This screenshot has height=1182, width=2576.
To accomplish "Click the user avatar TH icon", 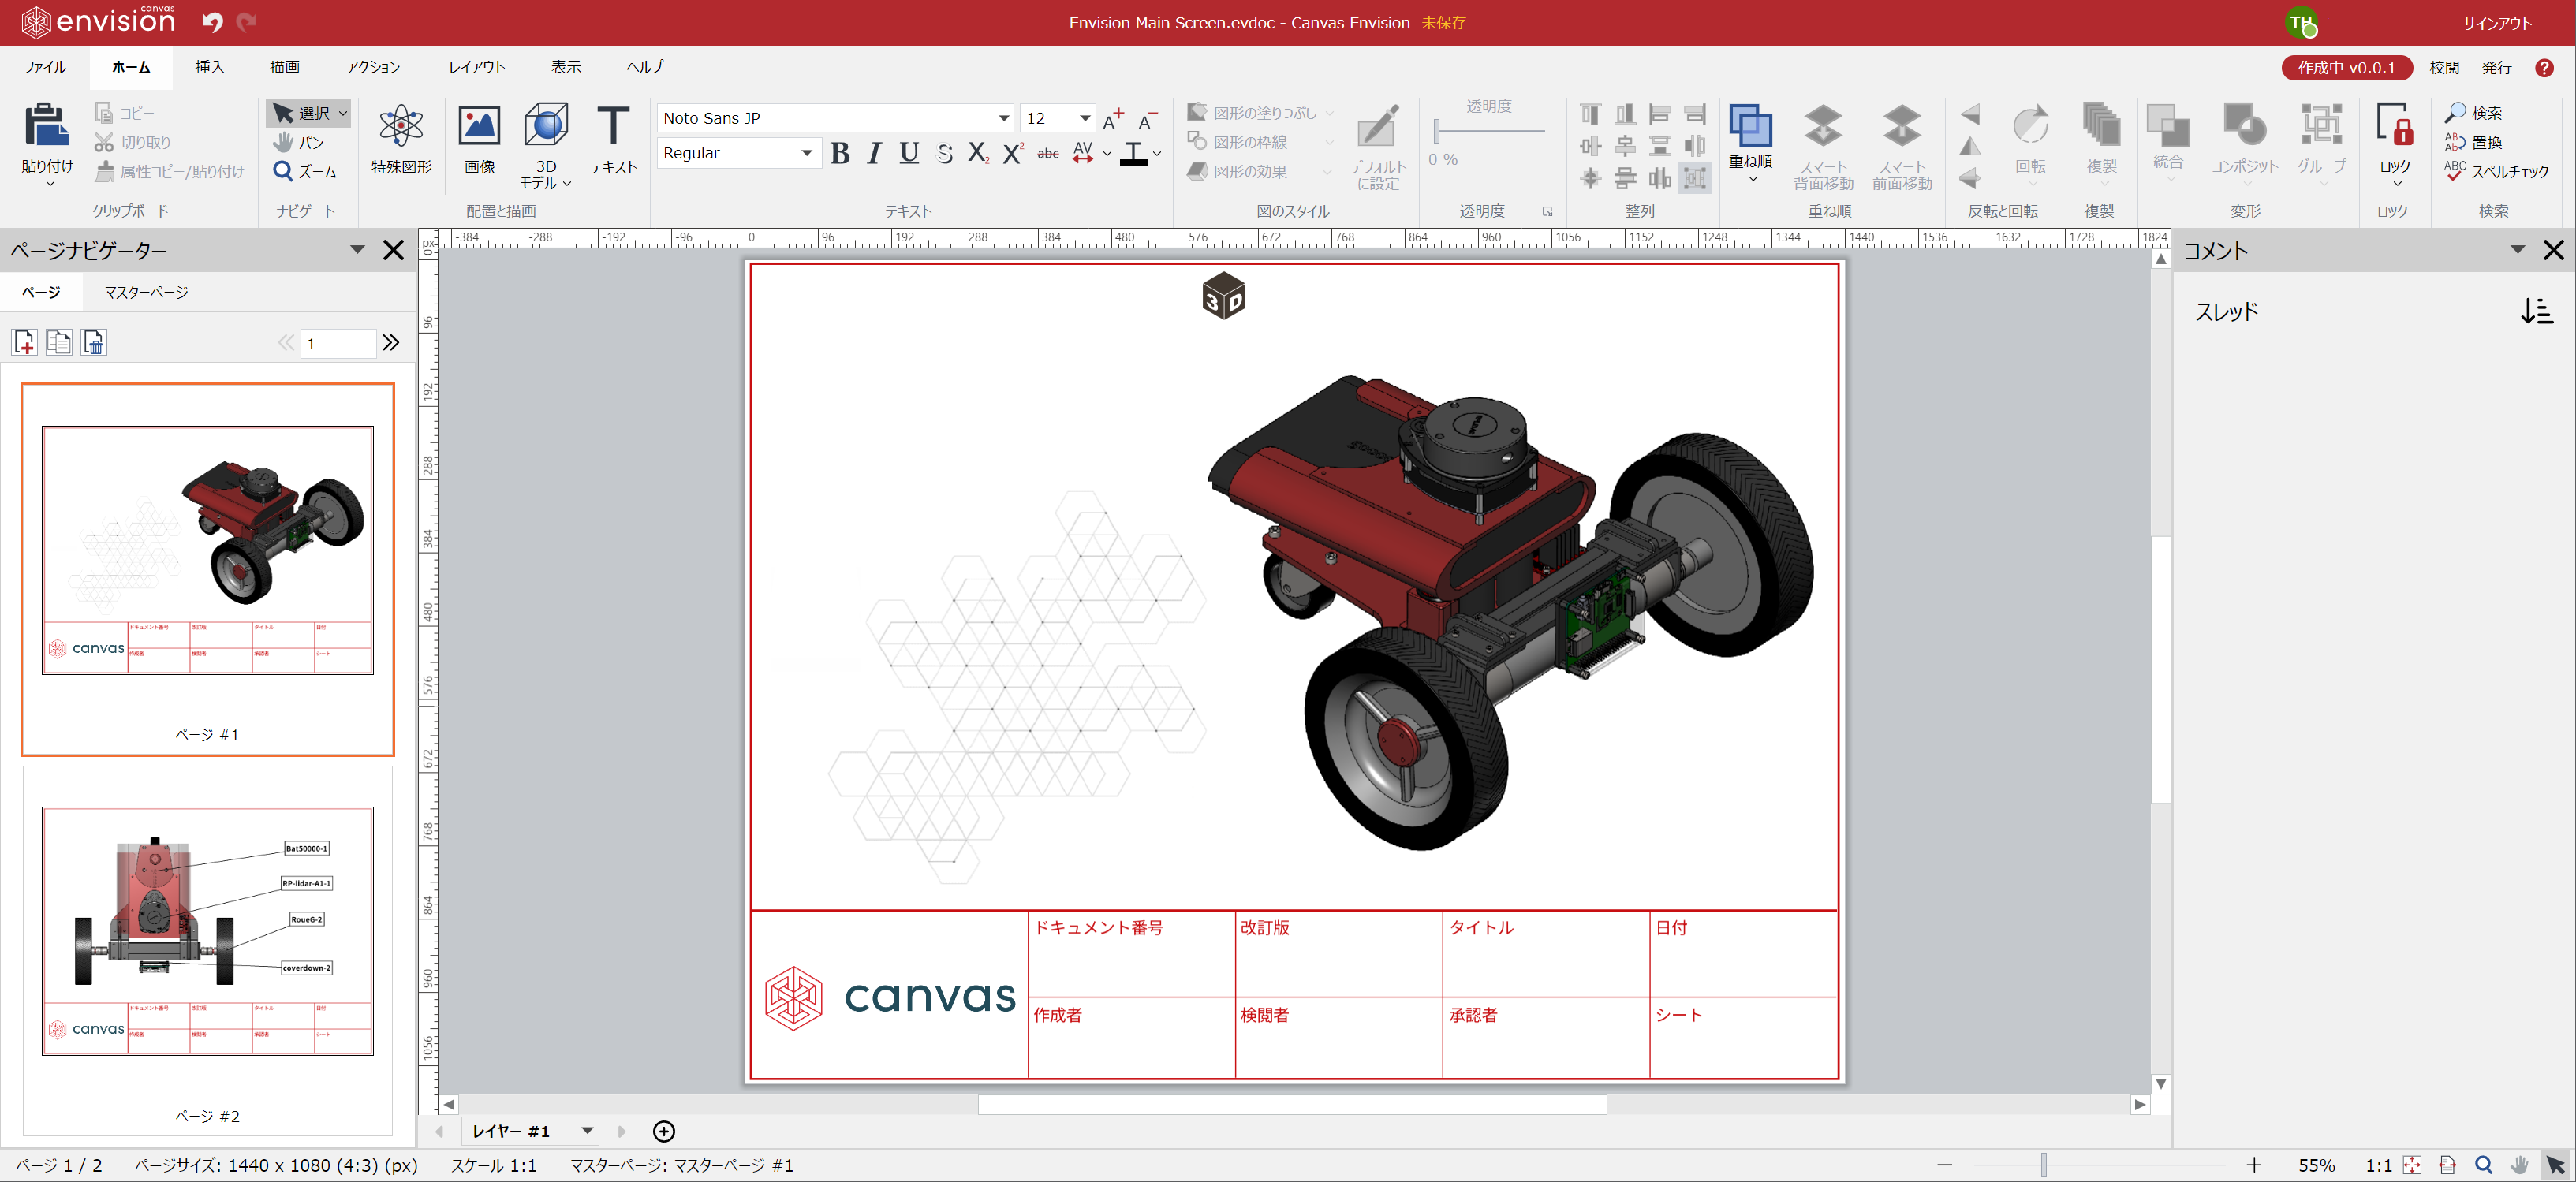I will 2301,22.
